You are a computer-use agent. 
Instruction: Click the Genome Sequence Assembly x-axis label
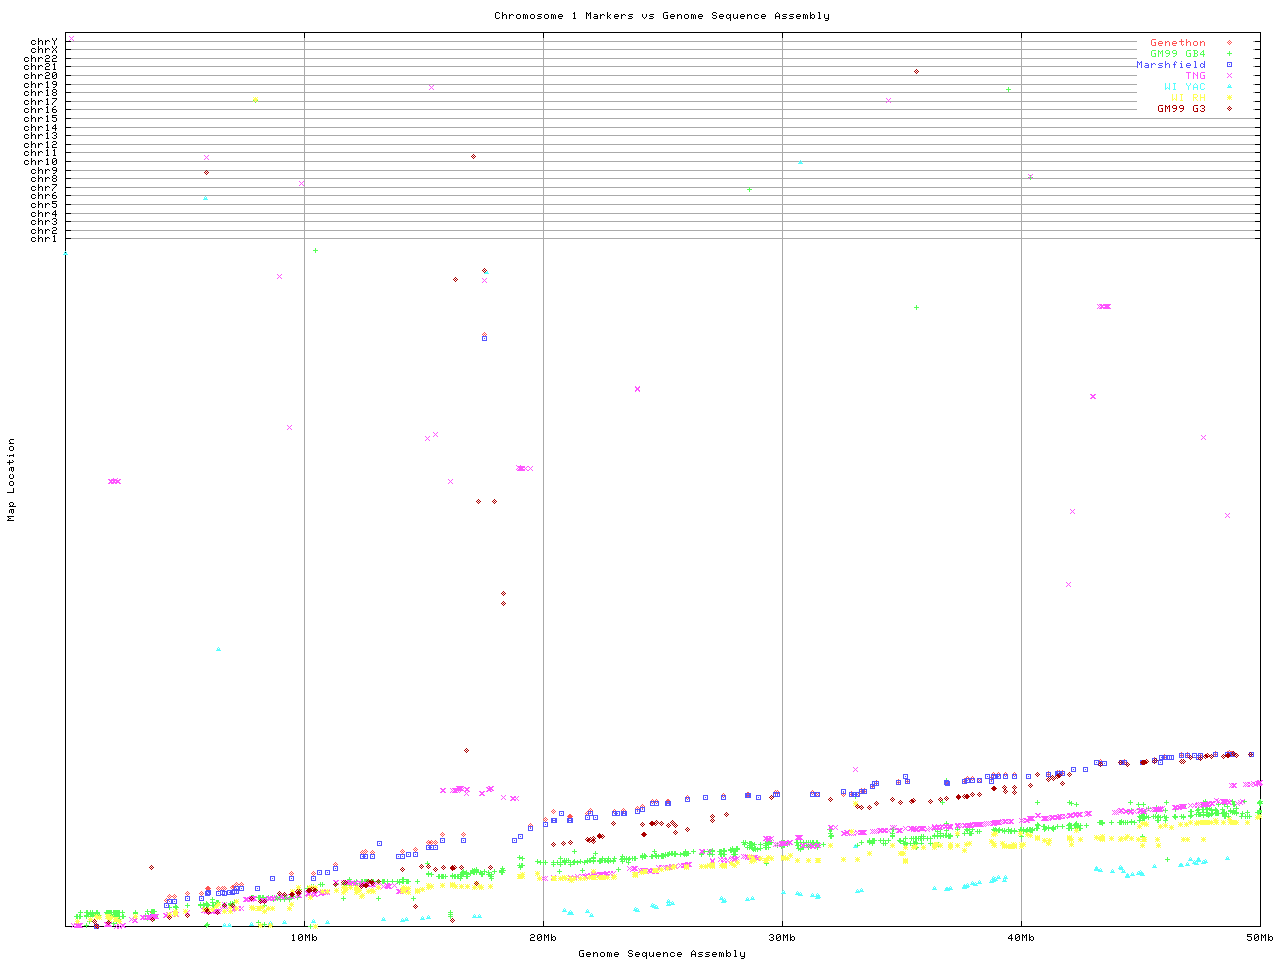click(661, 954)
